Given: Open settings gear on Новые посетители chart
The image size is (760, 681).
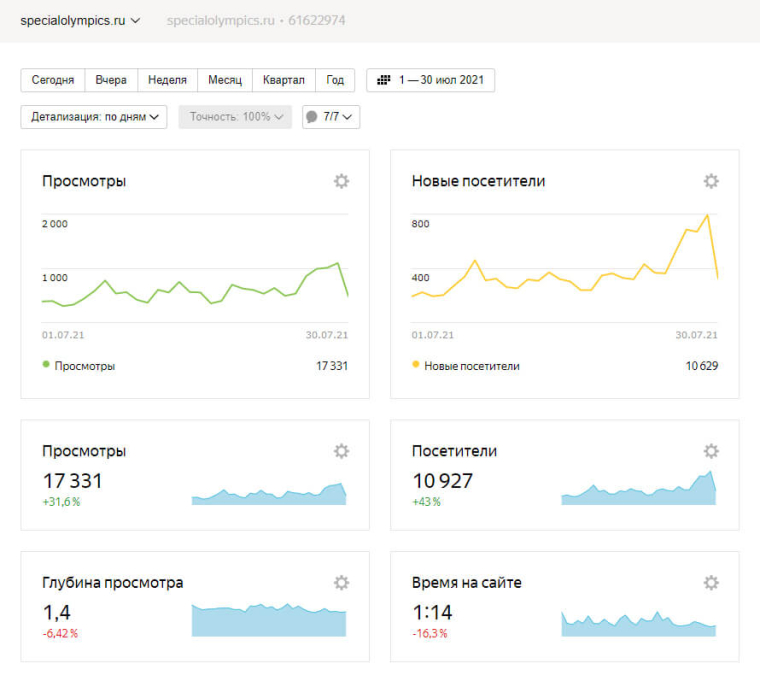Looking at the screenshot, I should tap(711, 181).
